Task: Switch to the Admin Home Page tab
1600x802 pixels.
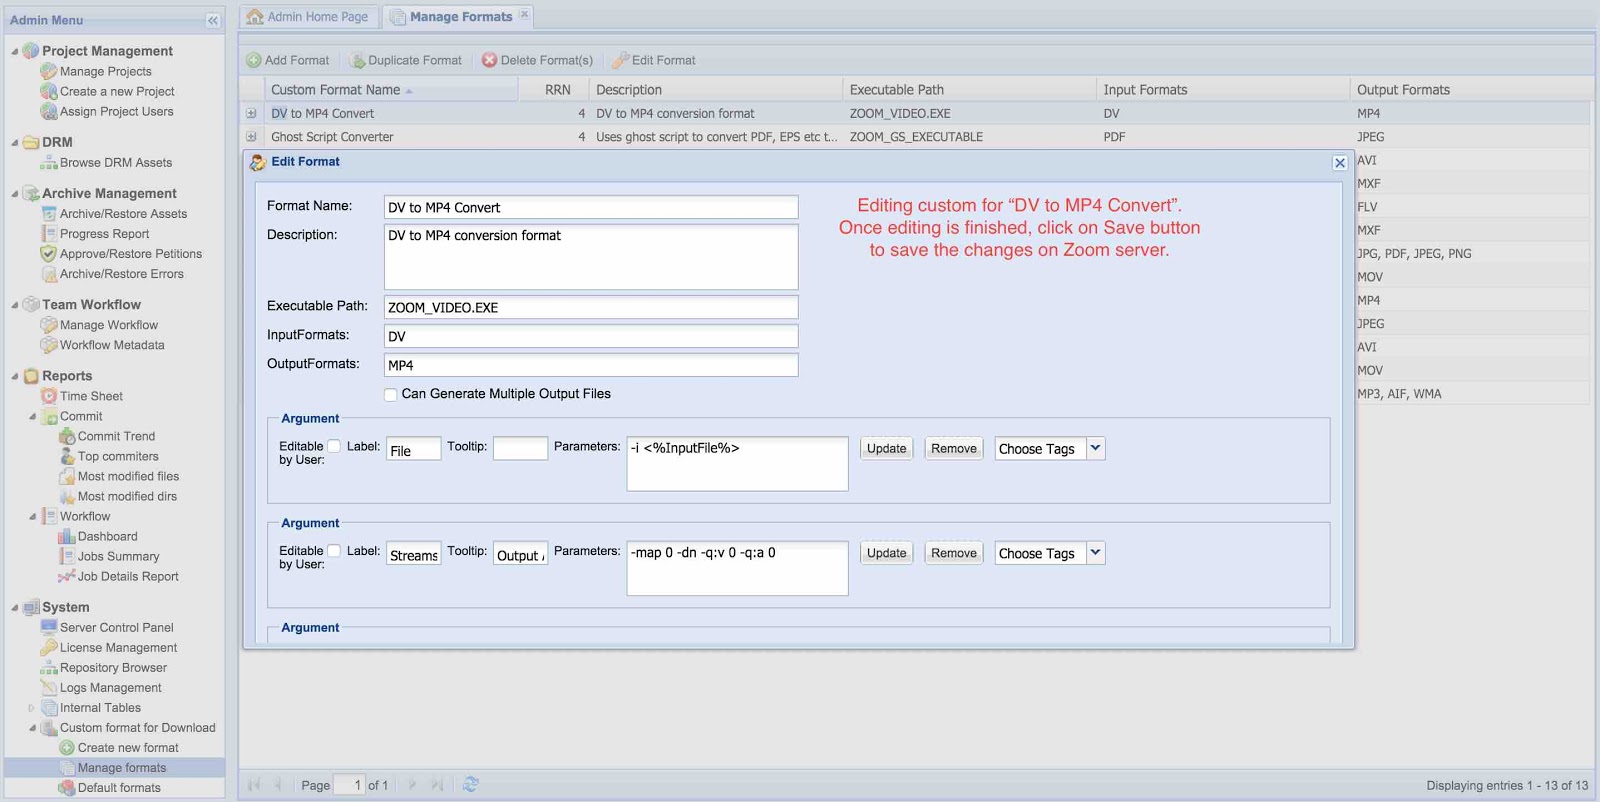Action: pyautogui.click(x=308, y=17)
